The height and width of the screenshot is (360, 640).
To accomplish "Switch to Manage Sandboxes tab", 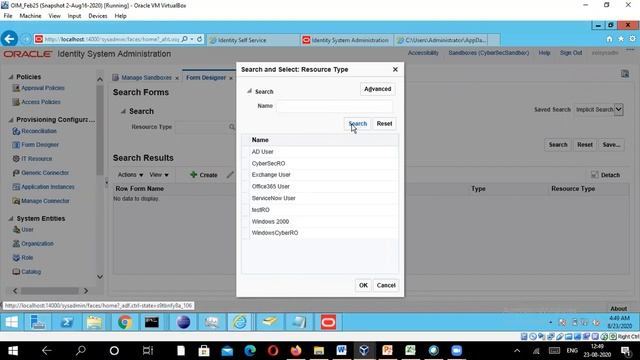I will [146, 78].
